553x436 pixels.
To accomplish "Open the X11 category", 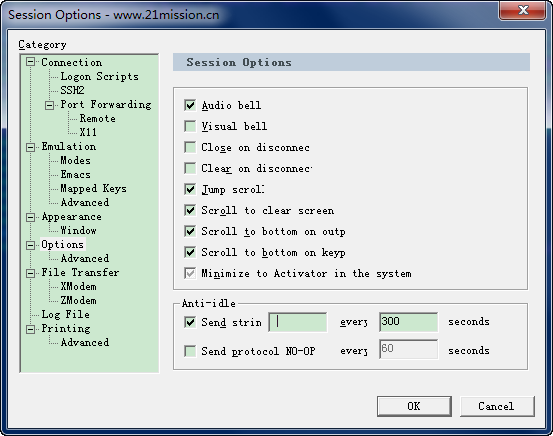I will click(88, 132).
